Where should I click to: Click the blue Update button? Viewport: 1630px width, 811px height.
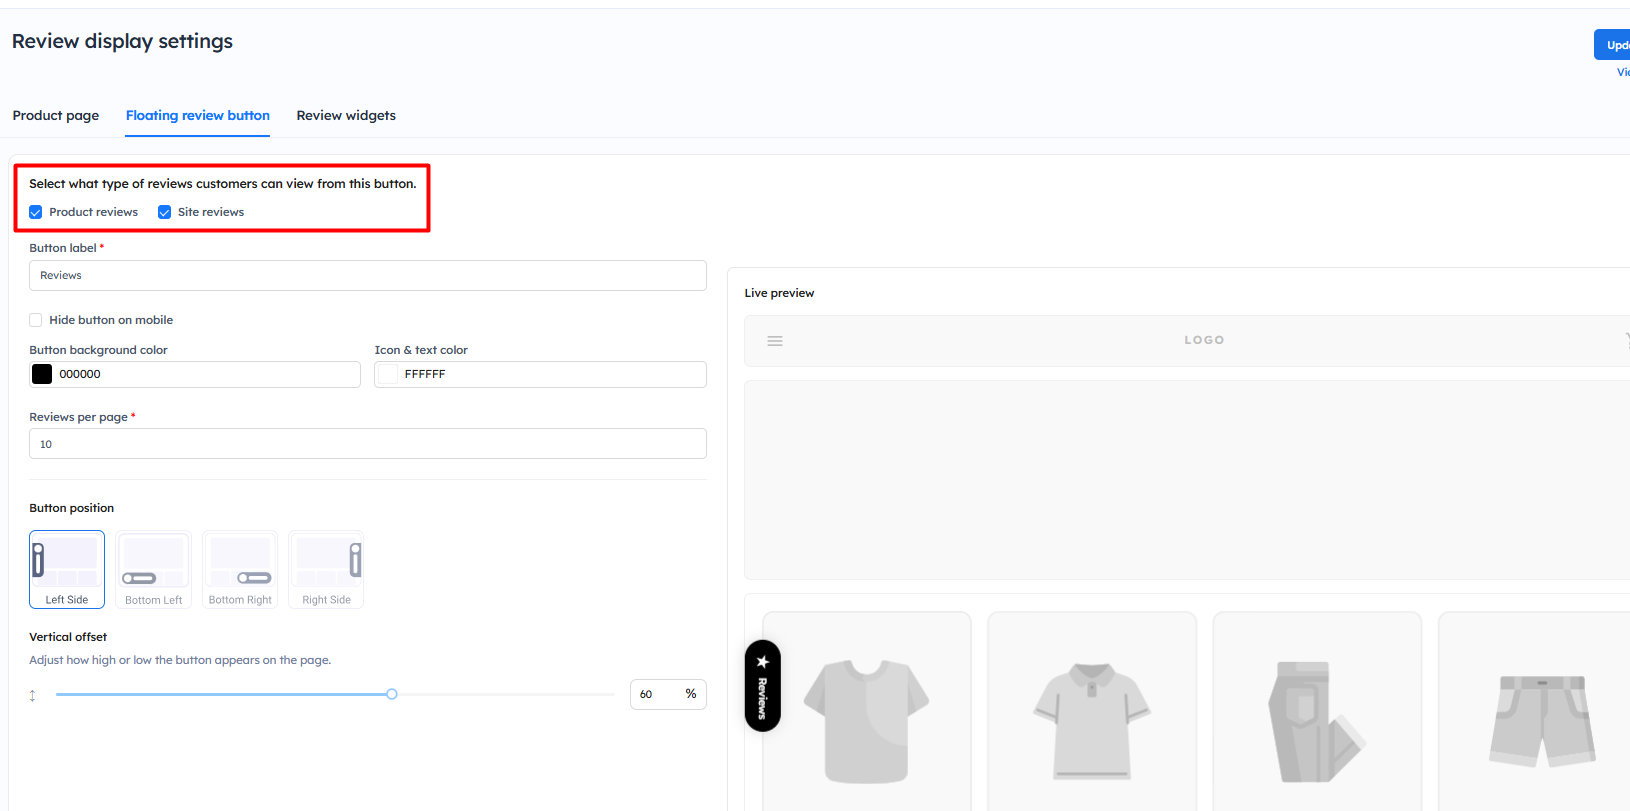1613,45
